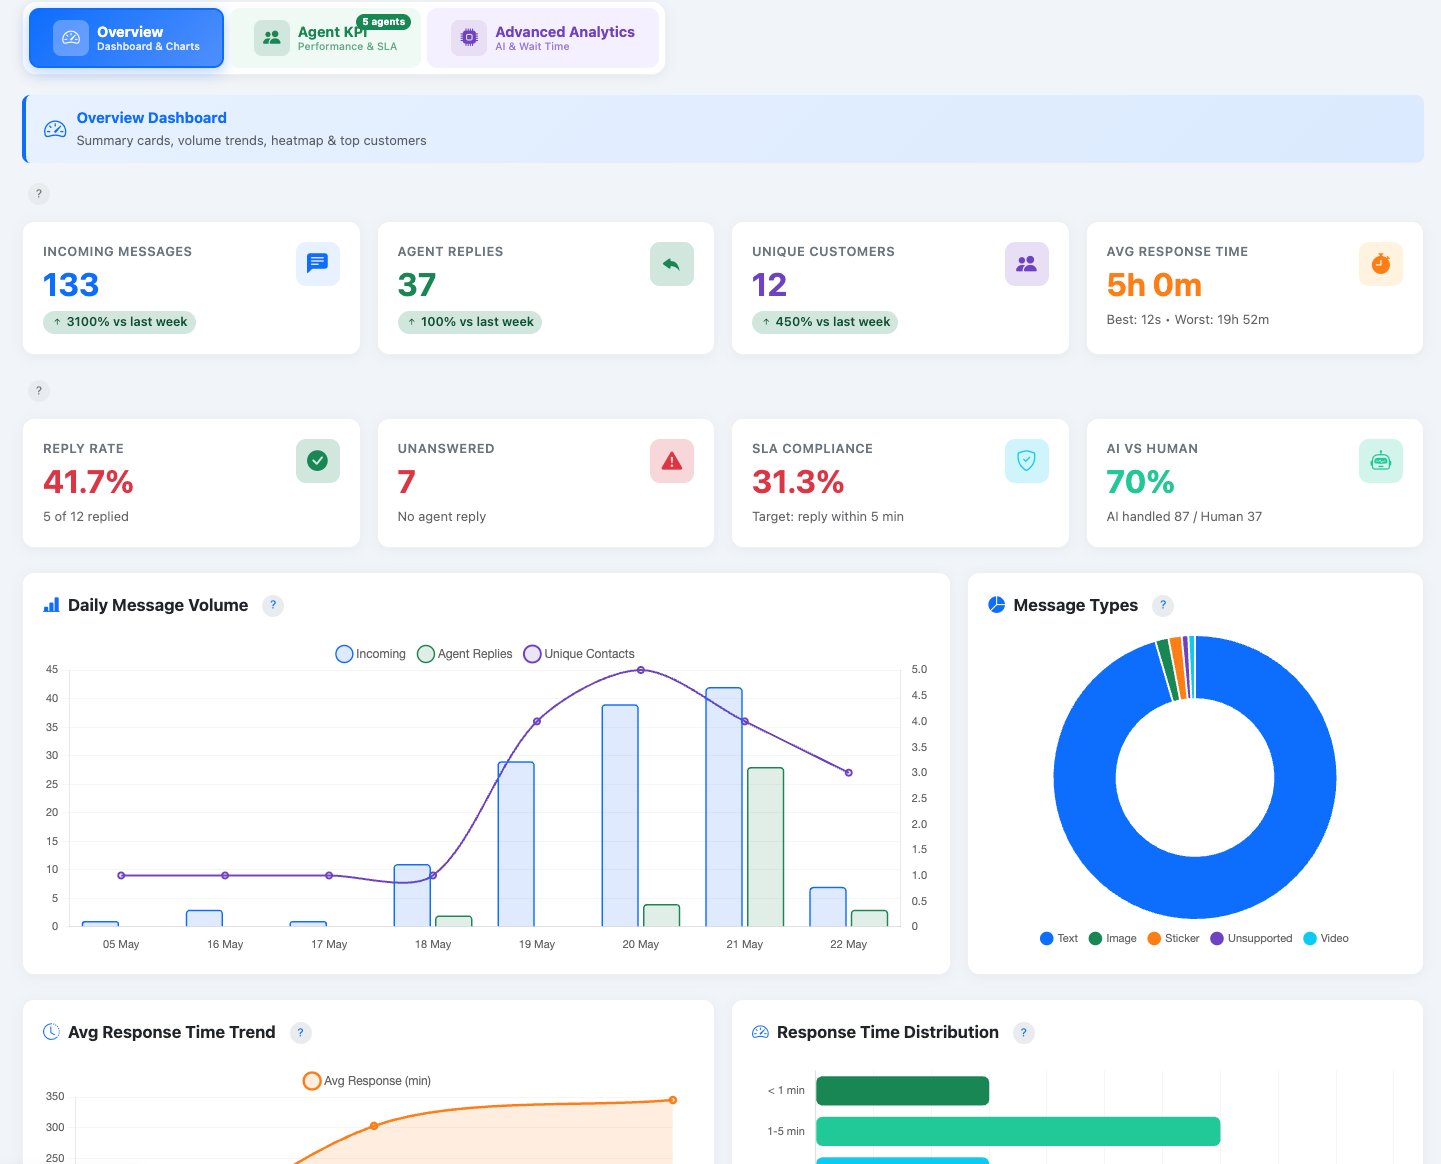
Task: Click the Unanswered warning triangle icon
Action: coord(672,461)
